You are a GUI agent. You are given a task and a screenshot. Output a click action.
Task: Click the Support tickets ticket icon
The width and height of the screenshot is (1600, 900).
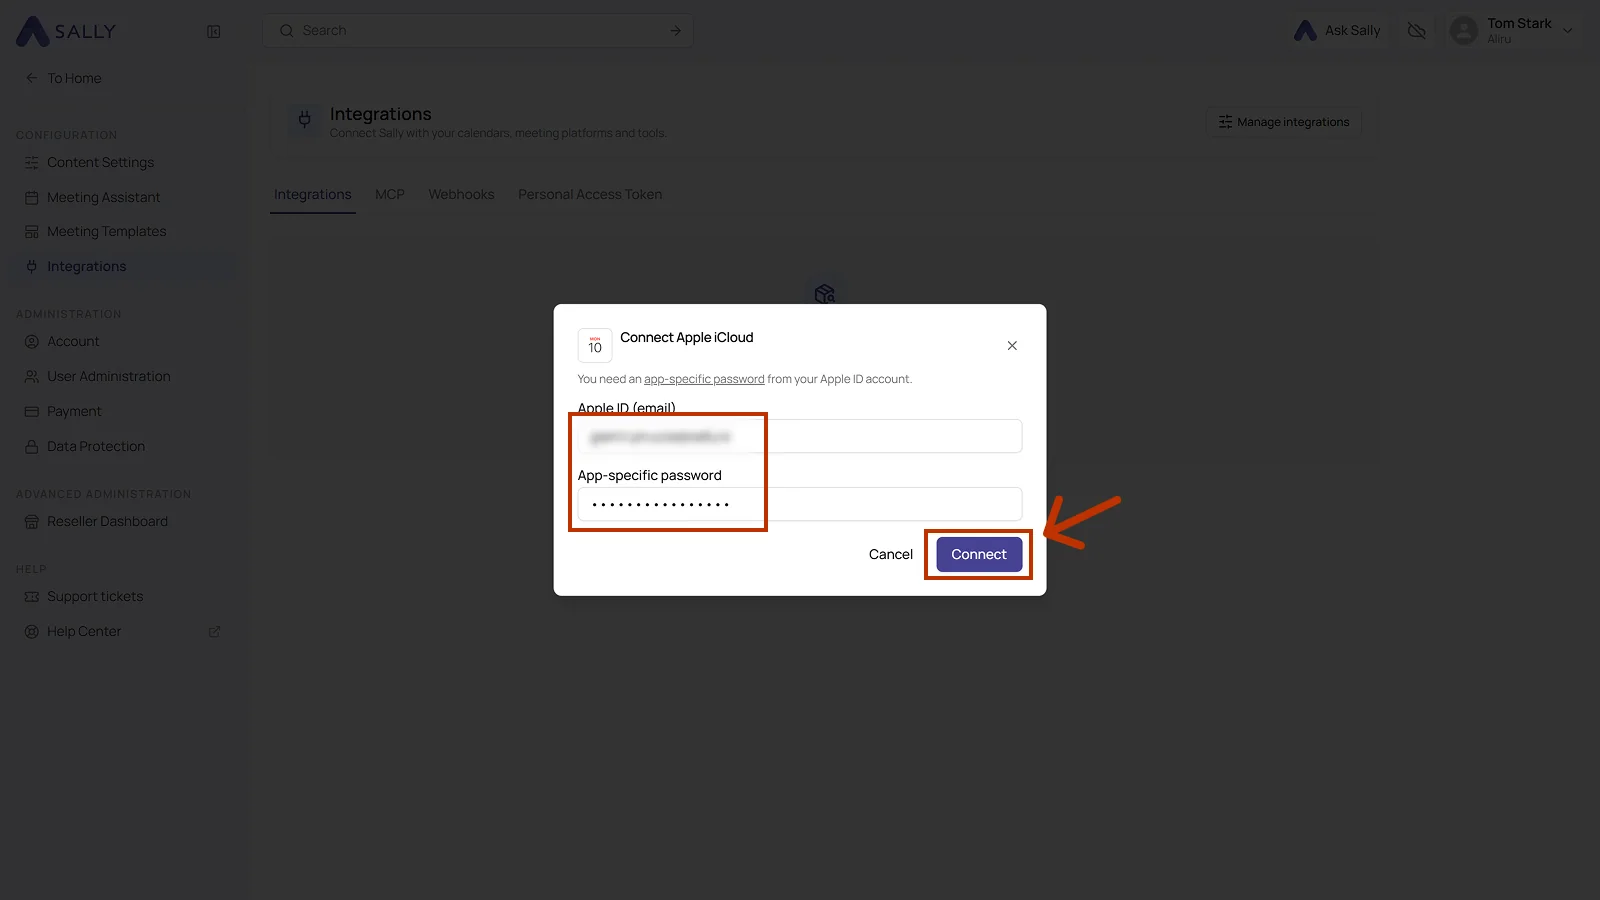[32, 596]
